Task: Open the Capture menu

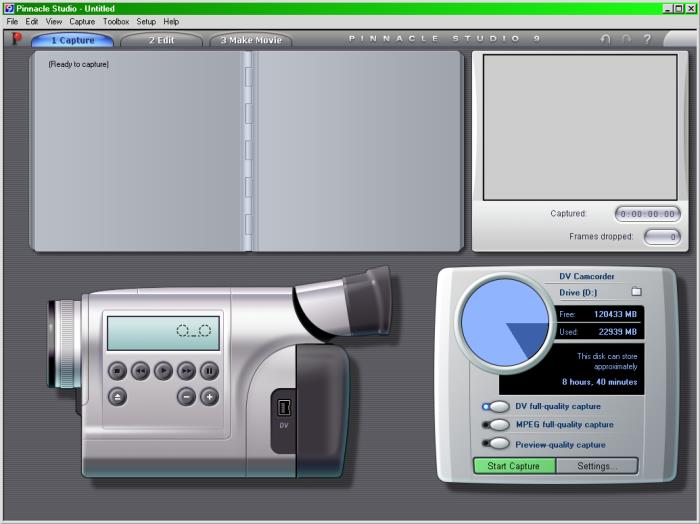Action: pos(82,21)
